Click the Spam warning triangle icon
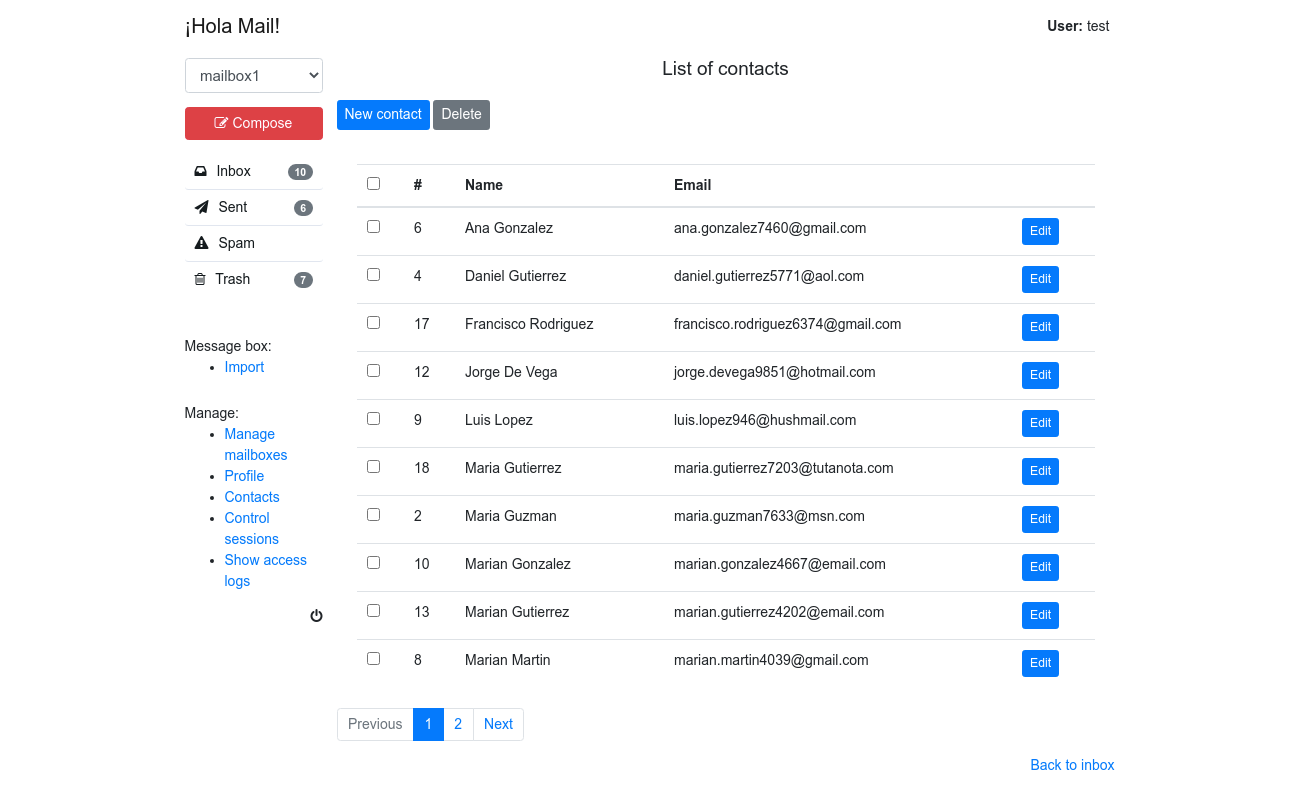Image resolution: width=1299 pixels, height=796 pixels. (x=201, y=243)
